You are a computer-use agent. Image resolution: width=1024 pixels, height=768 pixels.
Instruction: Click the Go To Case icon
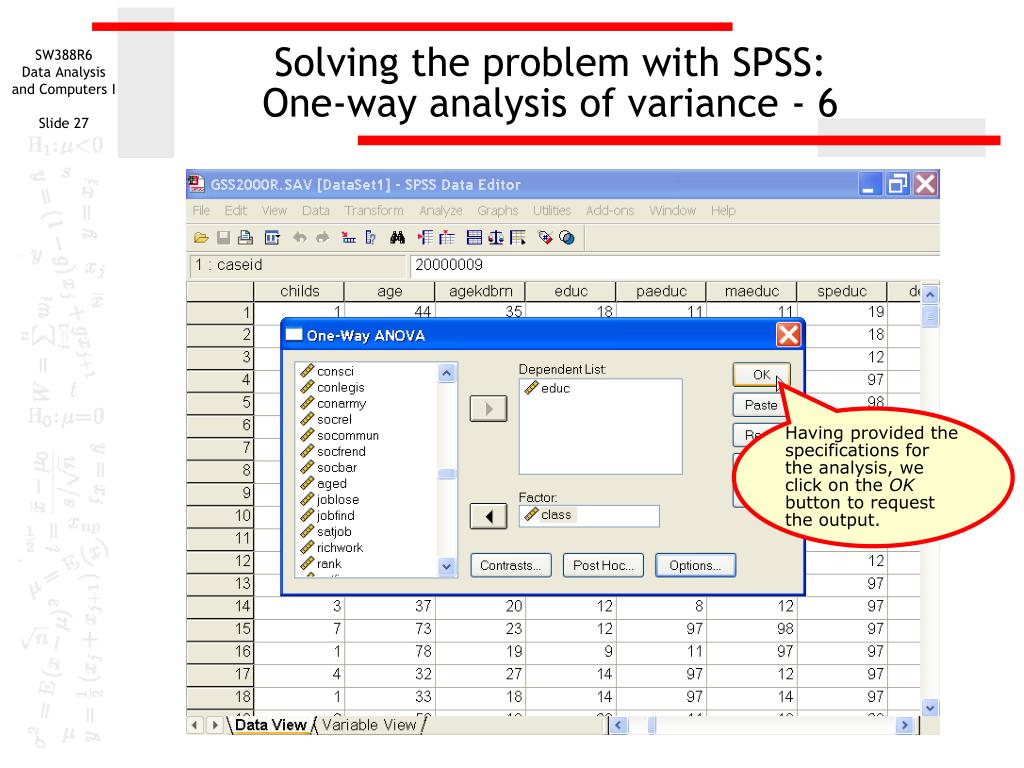pos(348,238)
